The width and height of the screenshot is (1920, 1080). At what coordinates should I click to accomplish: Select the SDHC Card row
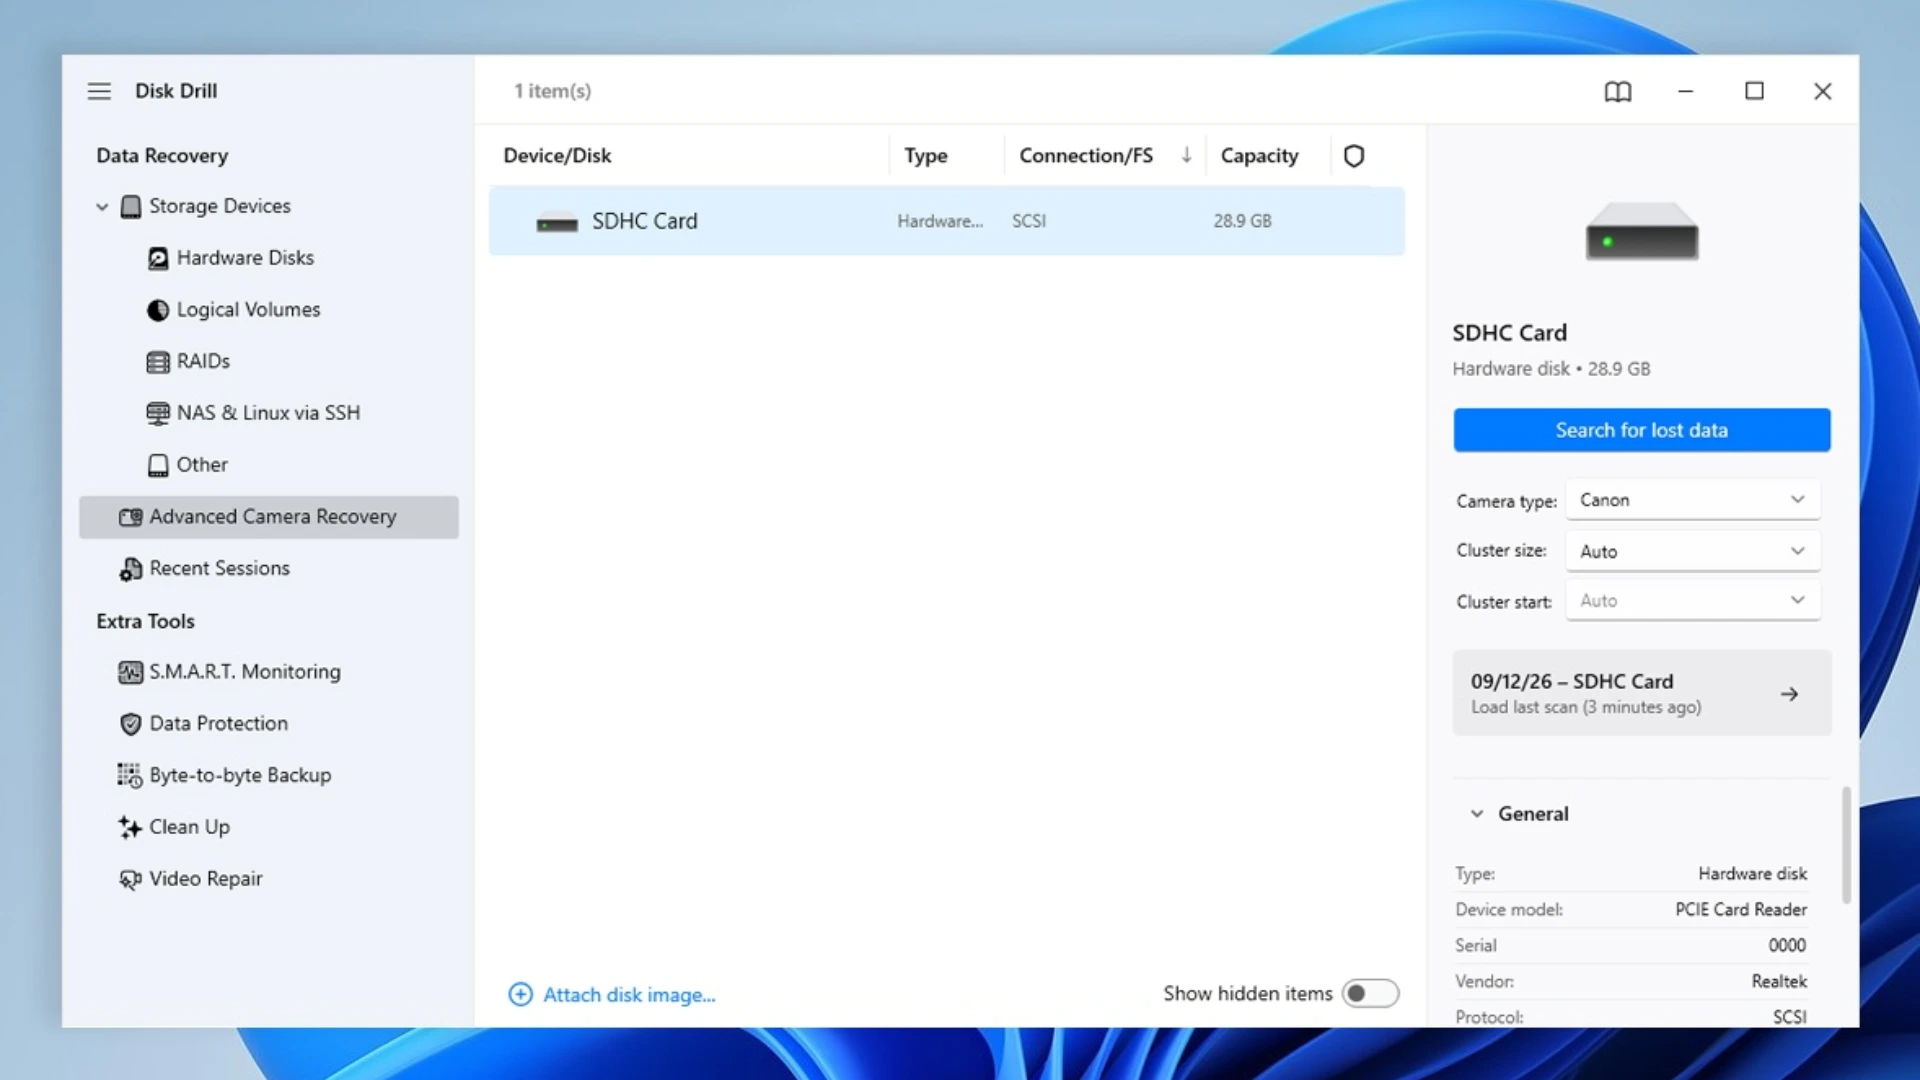click(x=946, y=221)
